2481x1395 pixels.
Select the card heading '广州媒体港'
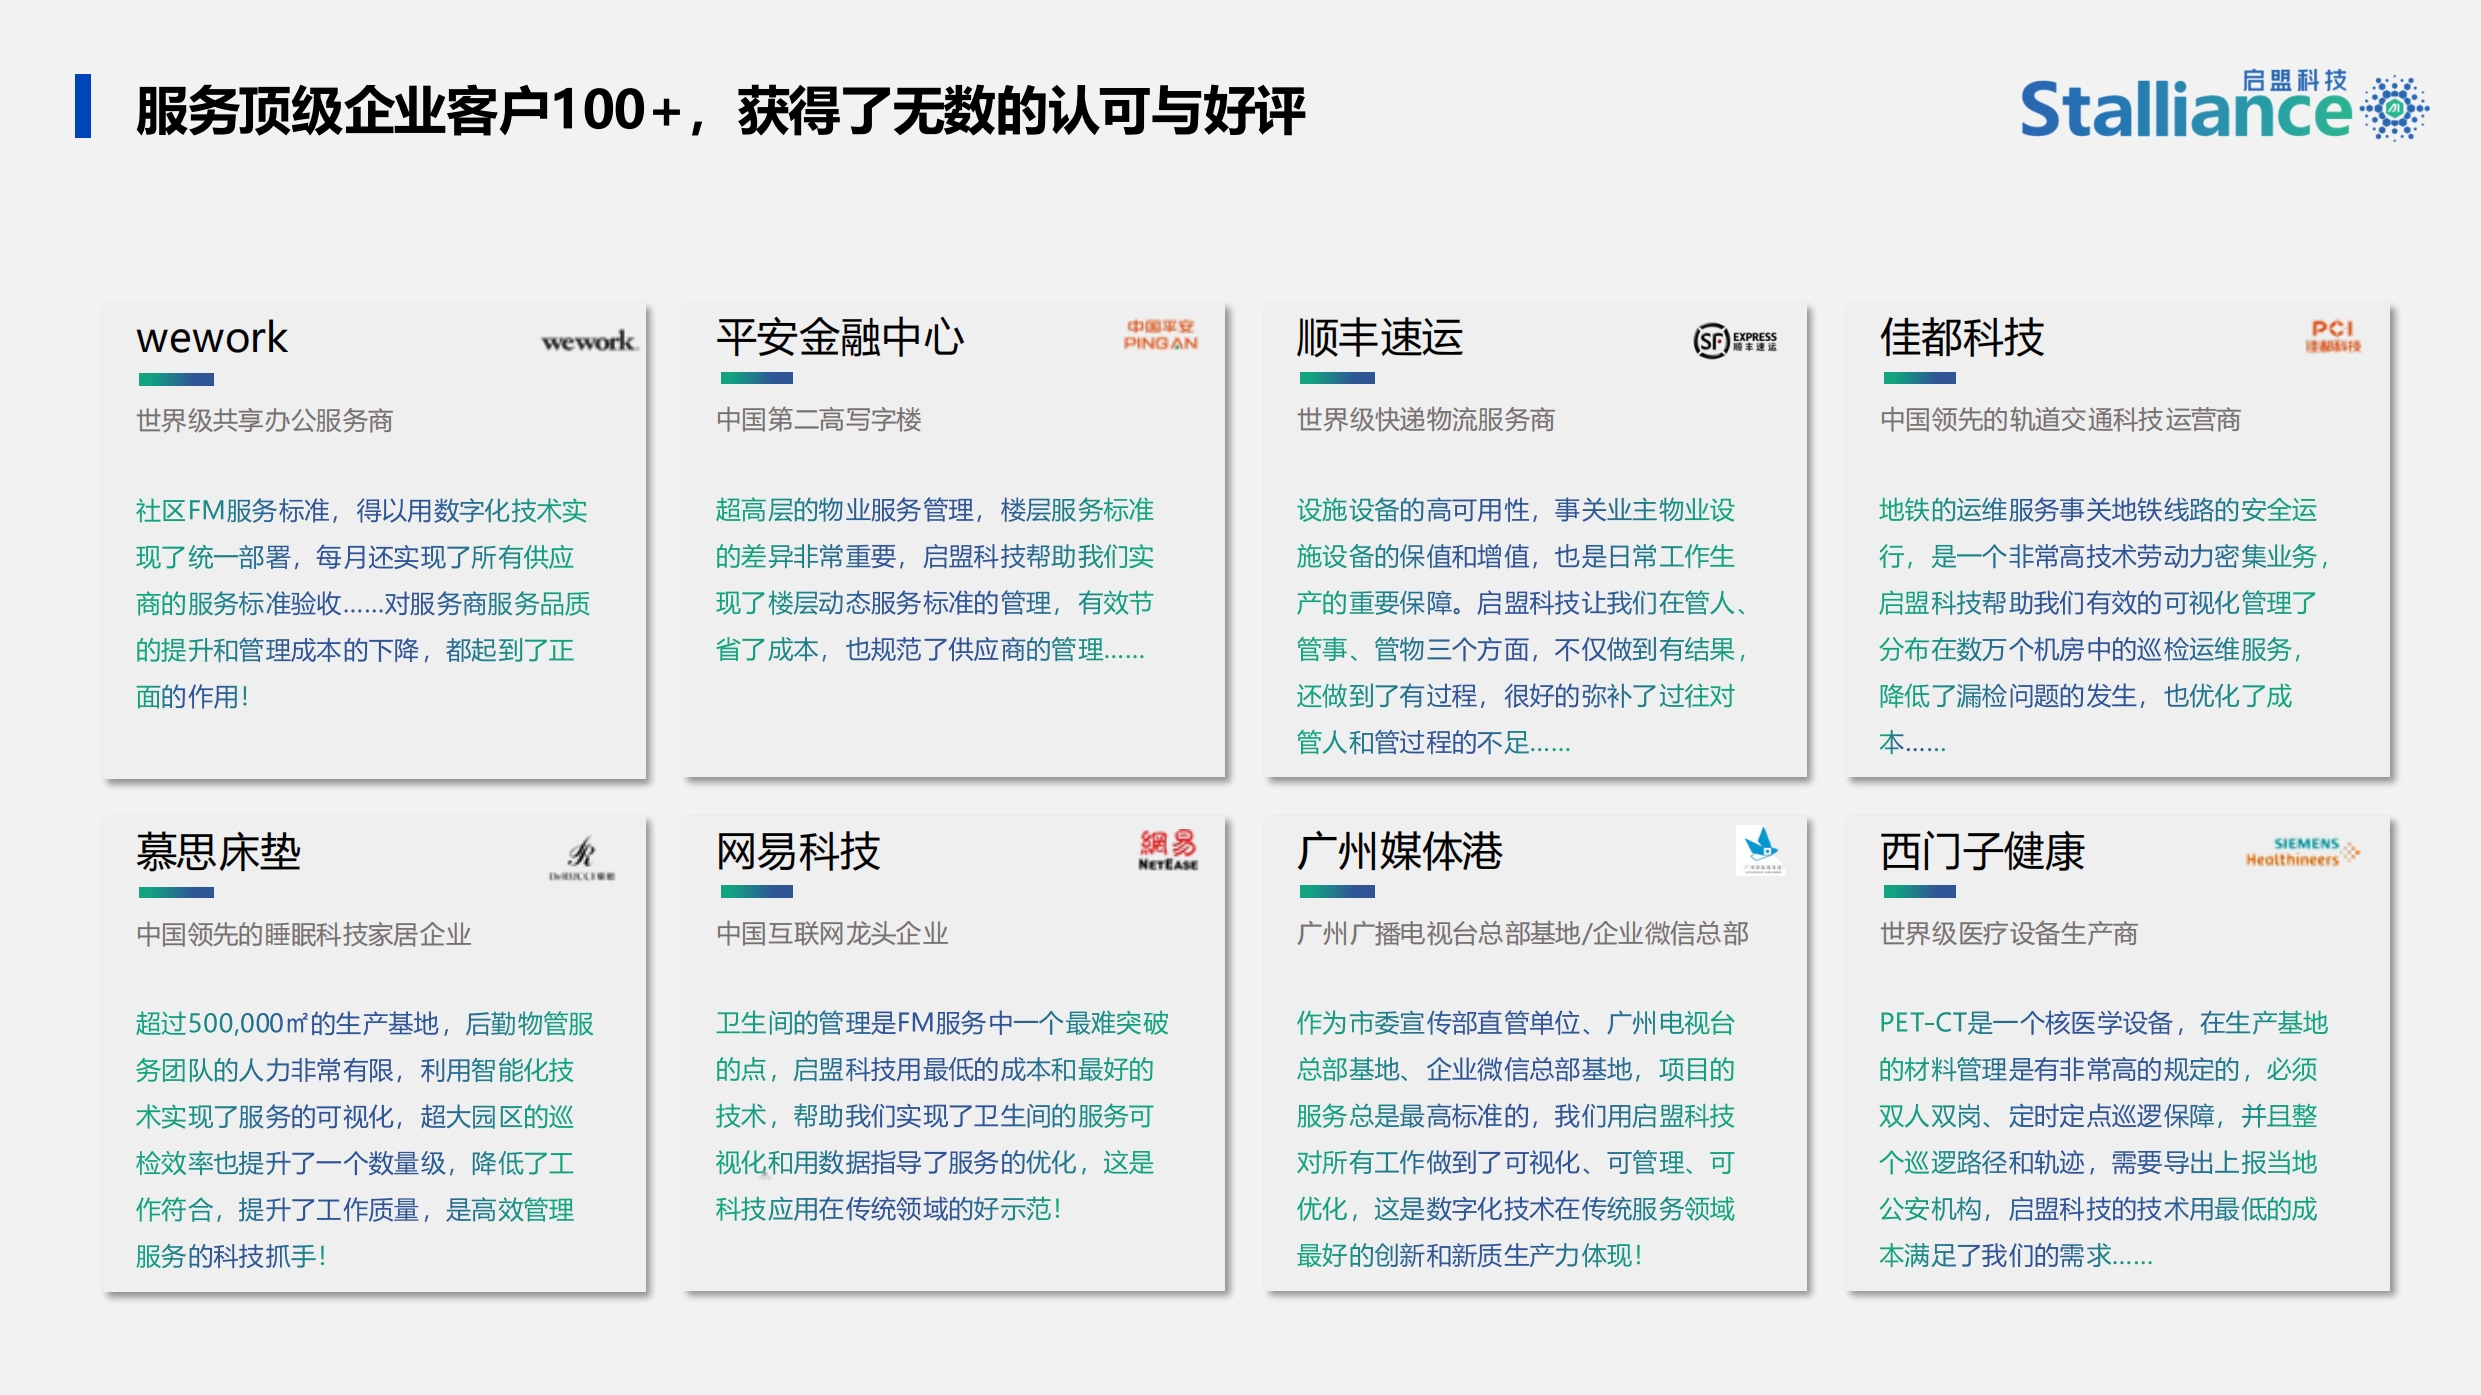point(1400,852)
